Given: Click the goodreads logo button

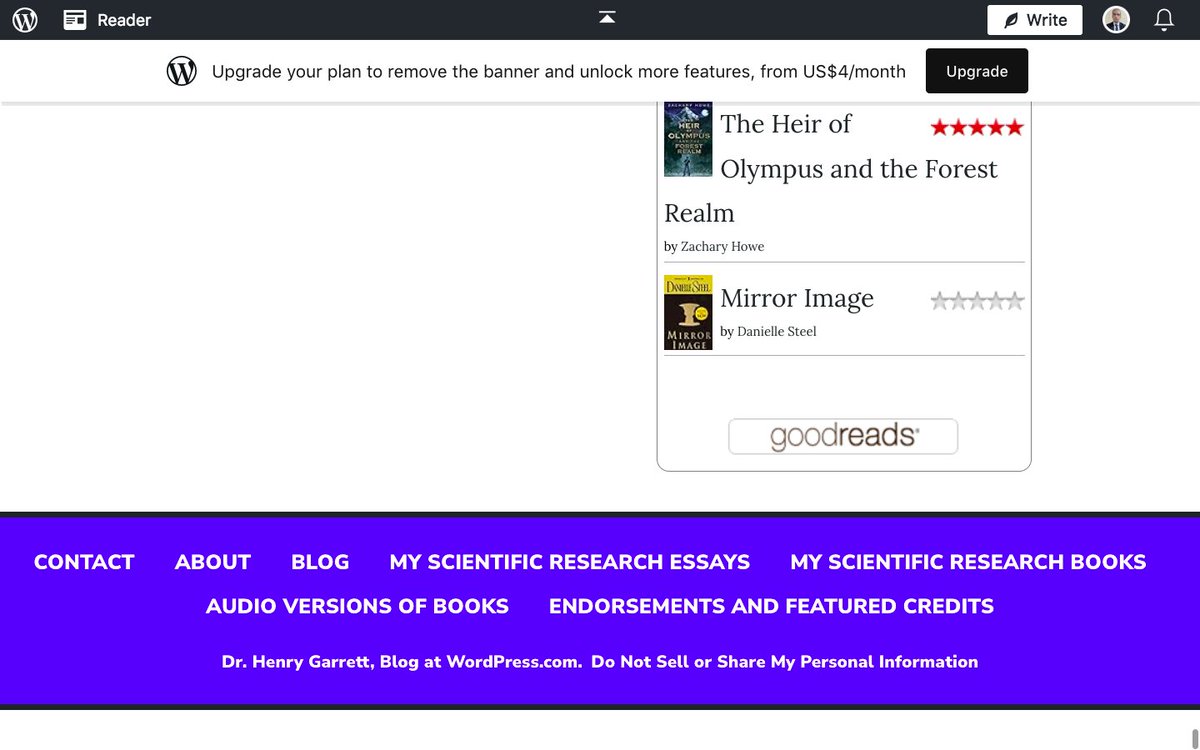Looking at the screenshot, I should [x=843, y=436].
